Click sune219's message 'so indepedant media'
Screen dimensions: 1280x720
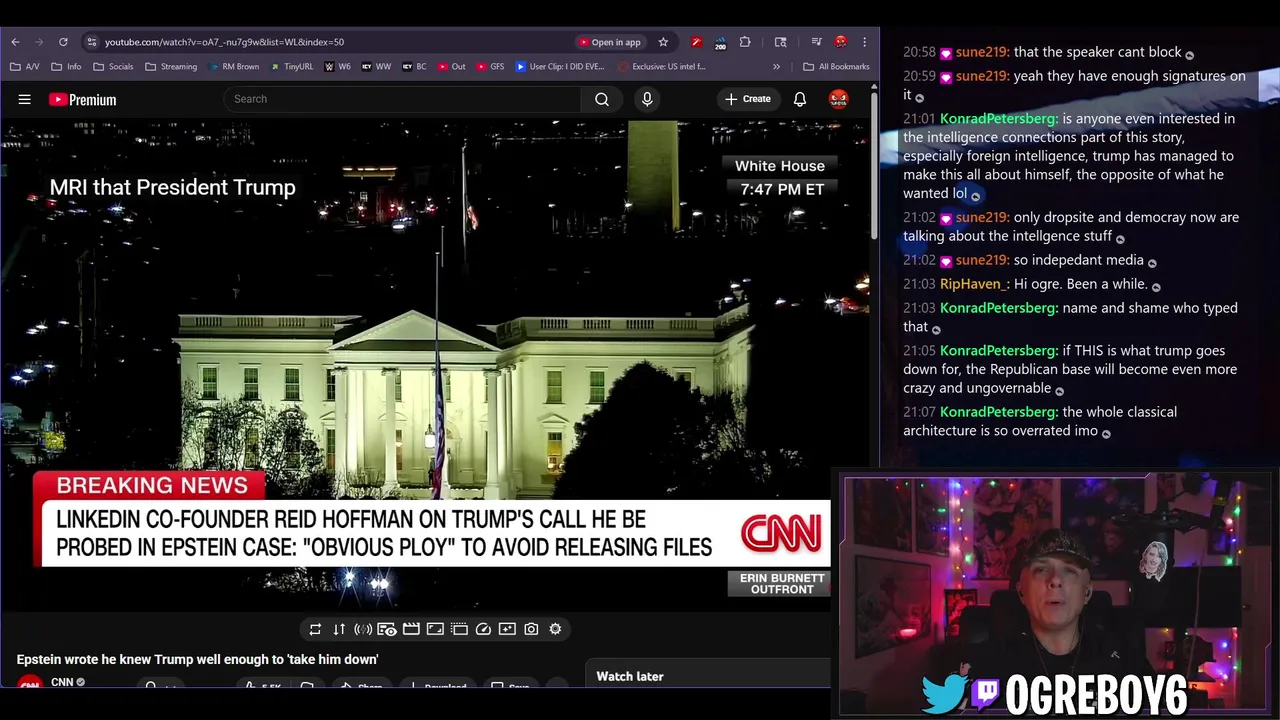1029,260
